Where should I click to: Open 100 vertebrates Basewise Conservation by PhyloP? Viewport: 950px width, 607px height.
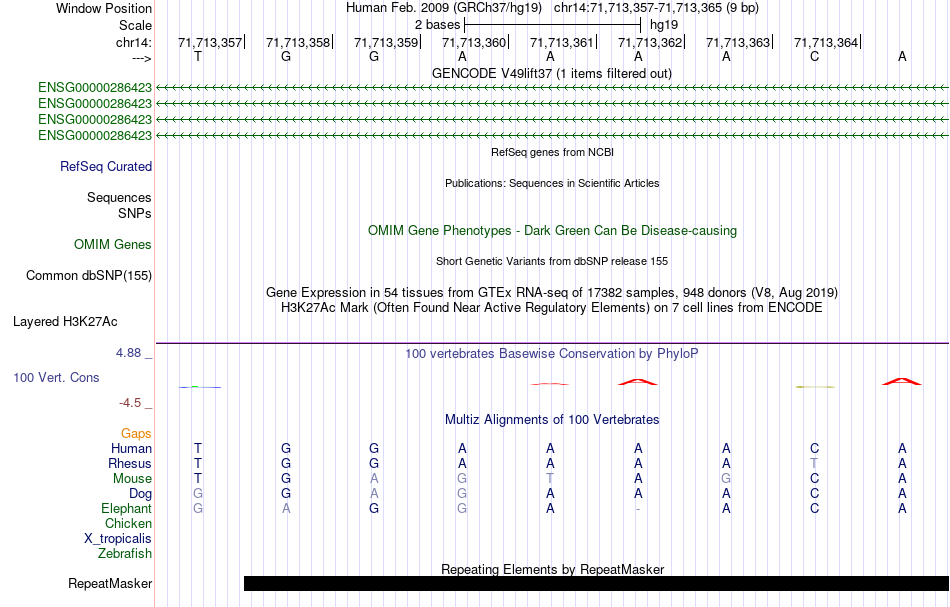click(x=552, y=354)
